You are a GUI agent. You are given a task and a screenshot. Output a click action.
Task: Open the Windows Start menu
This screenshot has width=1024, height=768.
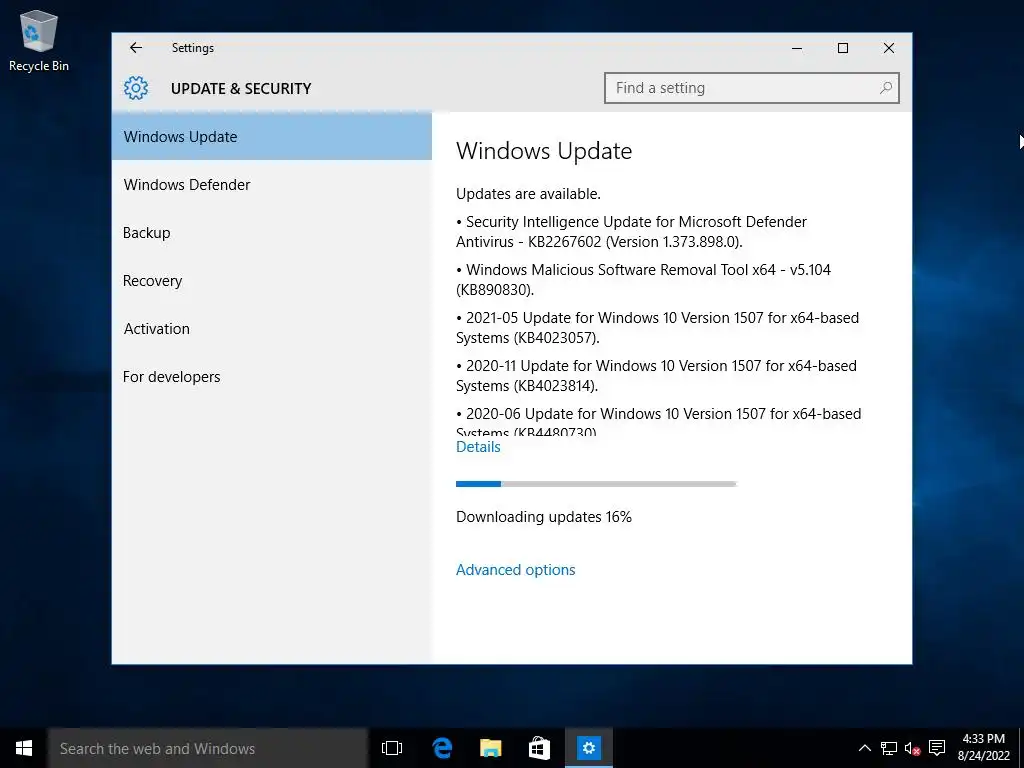24,748
